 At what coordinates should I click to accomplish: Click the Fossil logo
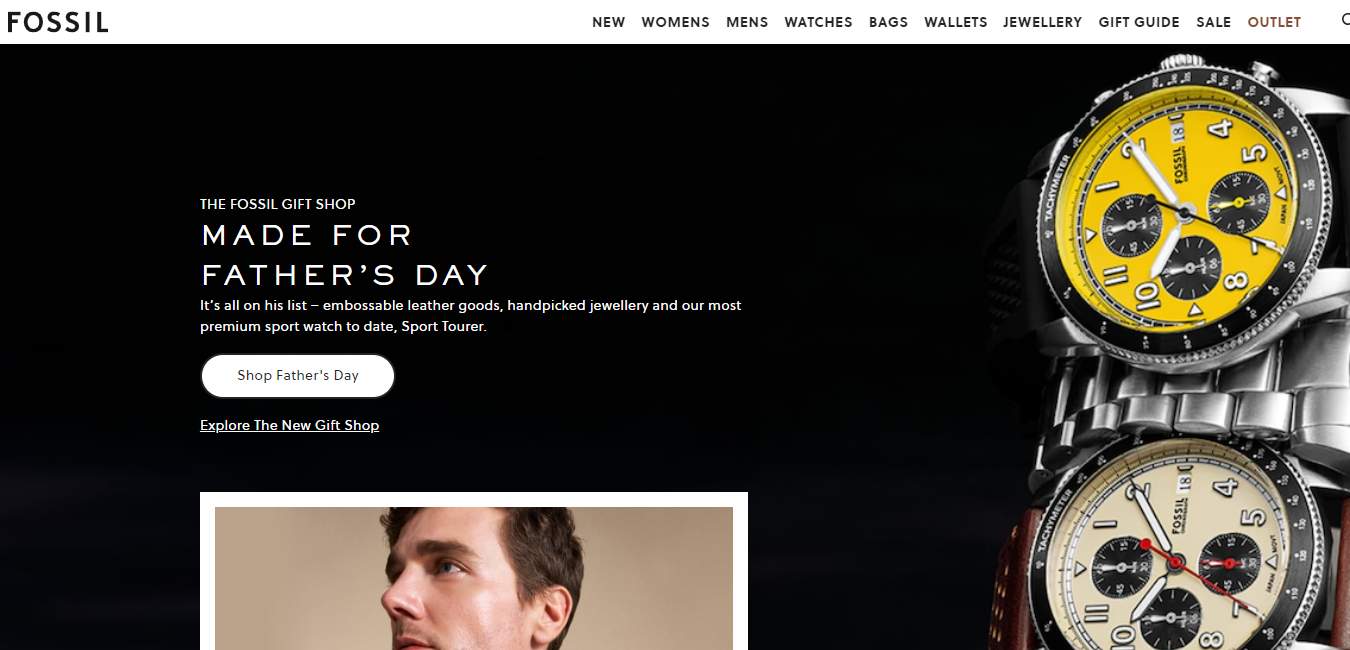click(57, 22)
